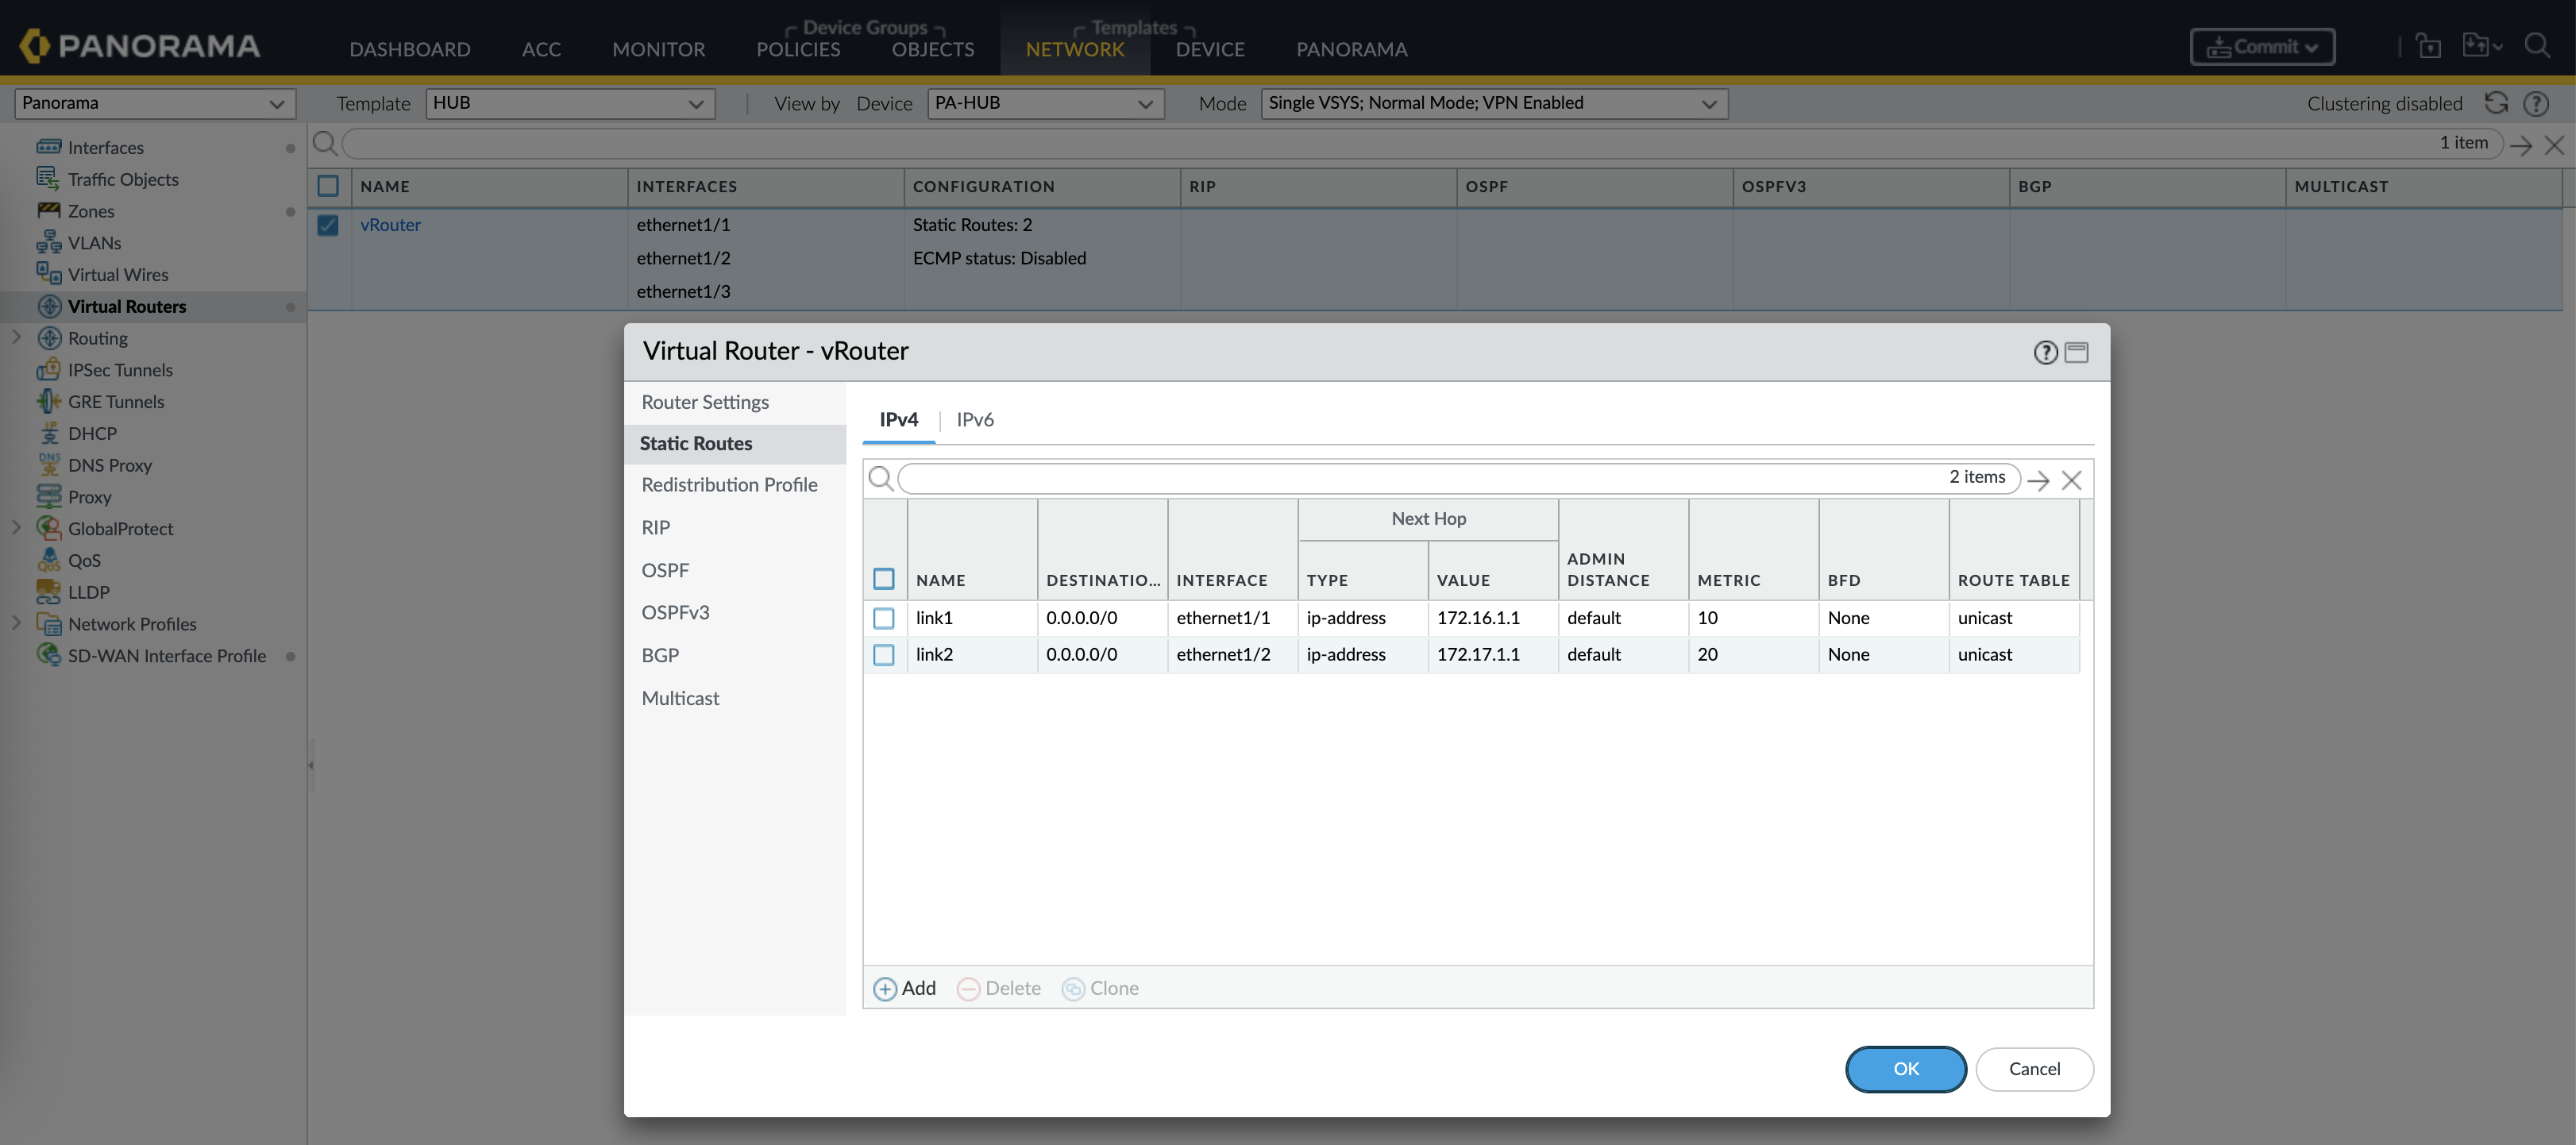Select BGP in the dialog side menu

(660, 656)
